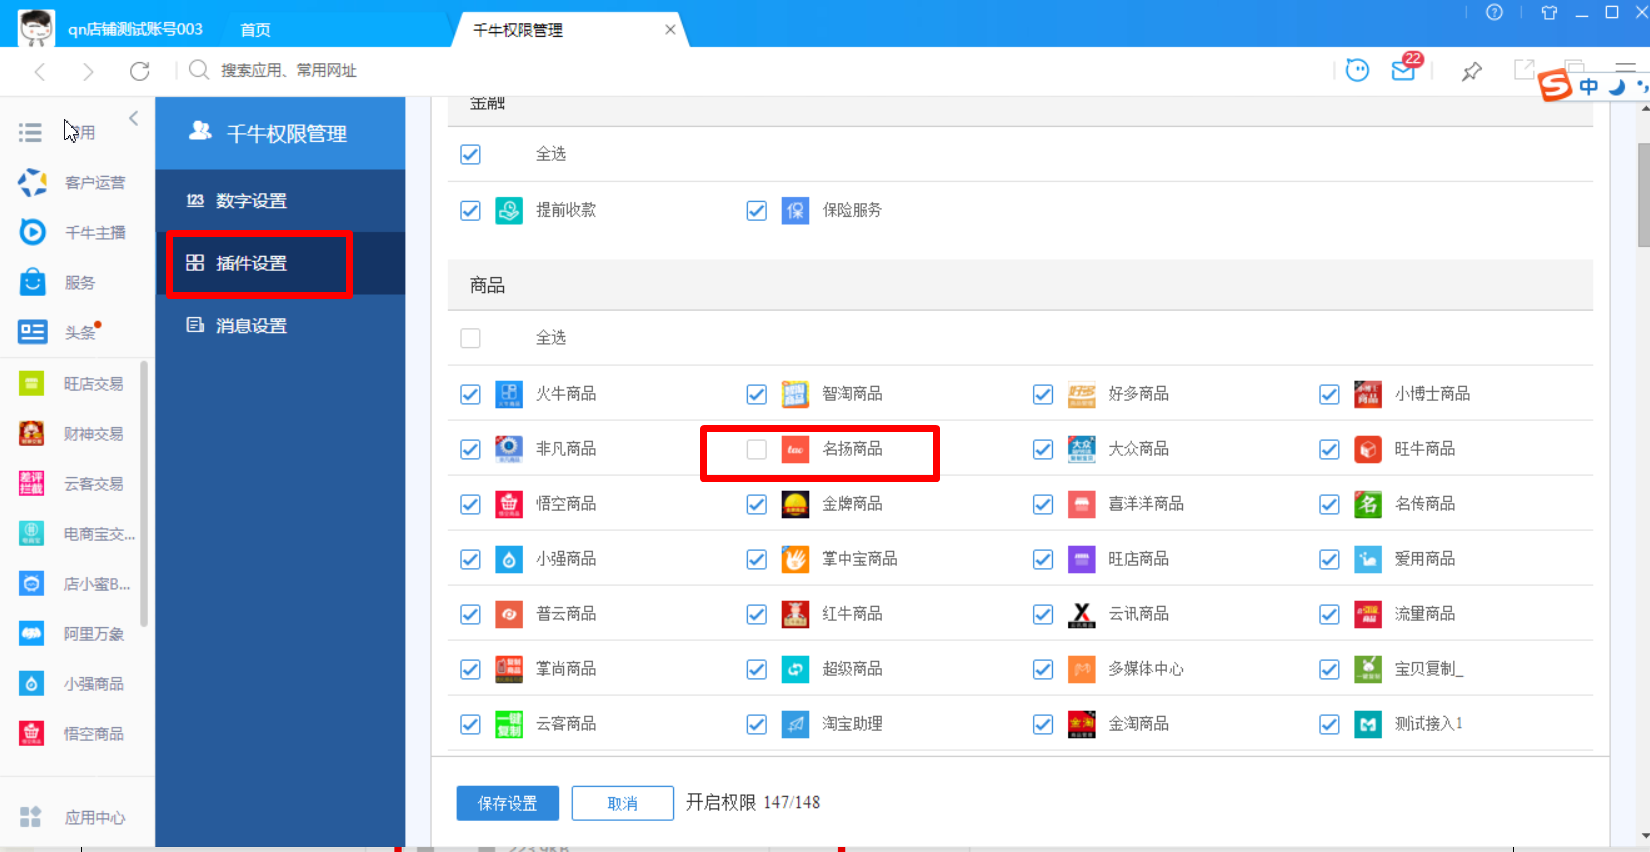Uncheck the 提前收款 checkbox
The height and width of the screenshot is (852, 1650).
tap(470, 211)
